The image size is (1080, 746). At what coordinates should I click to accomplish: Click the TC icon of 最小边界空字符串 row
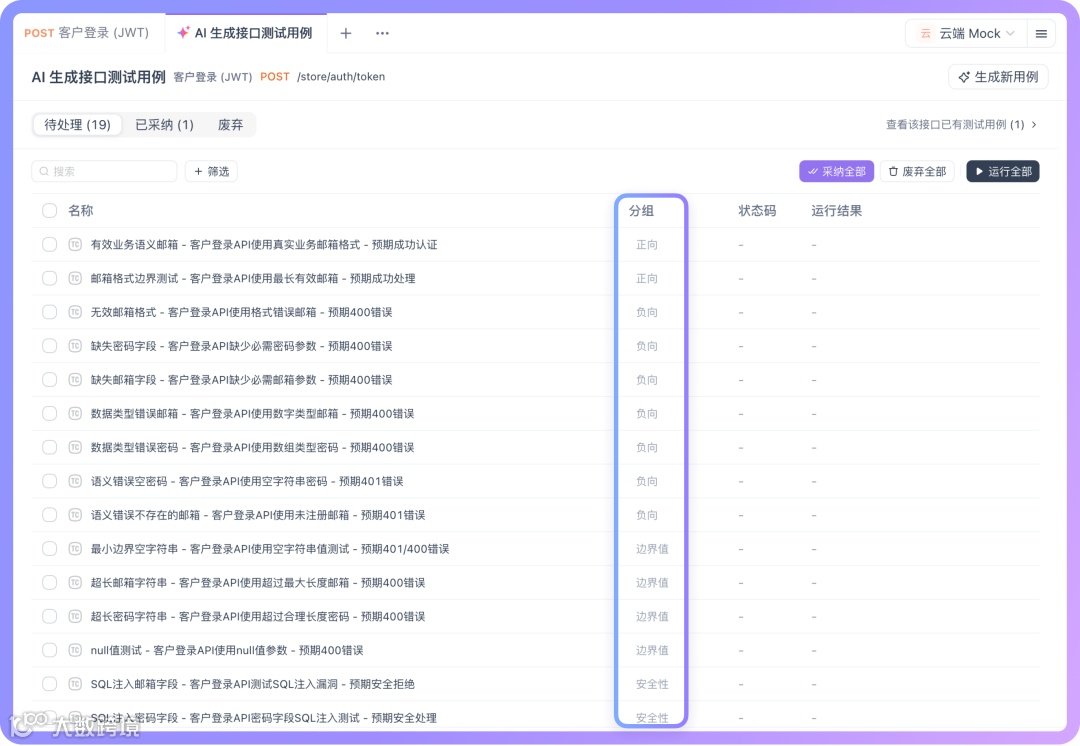pyautogui.click(x=75, y=548)
